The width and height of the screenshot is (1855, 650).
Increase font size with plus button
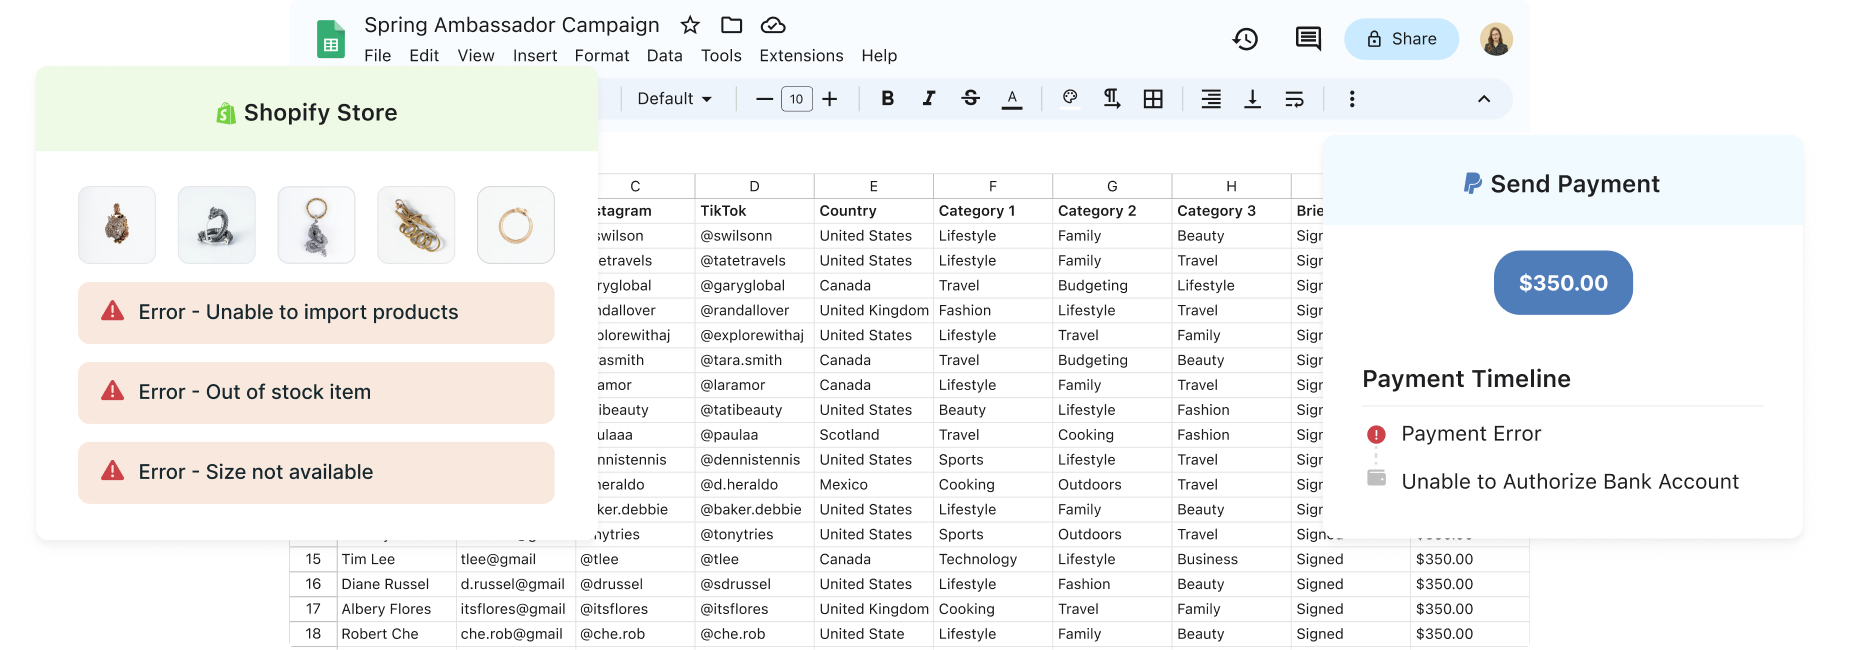coord(830,98)
